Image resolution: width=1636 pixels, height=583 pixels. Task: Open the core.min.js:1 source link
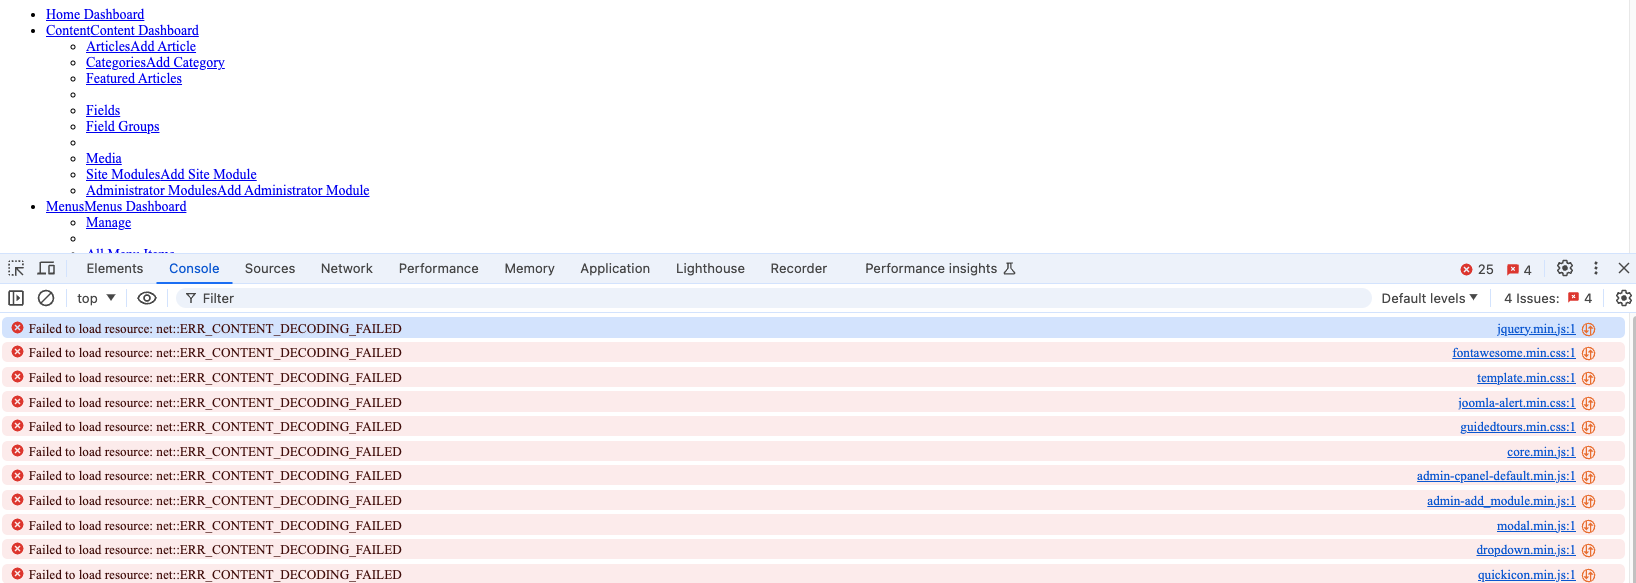point(1541,452)
